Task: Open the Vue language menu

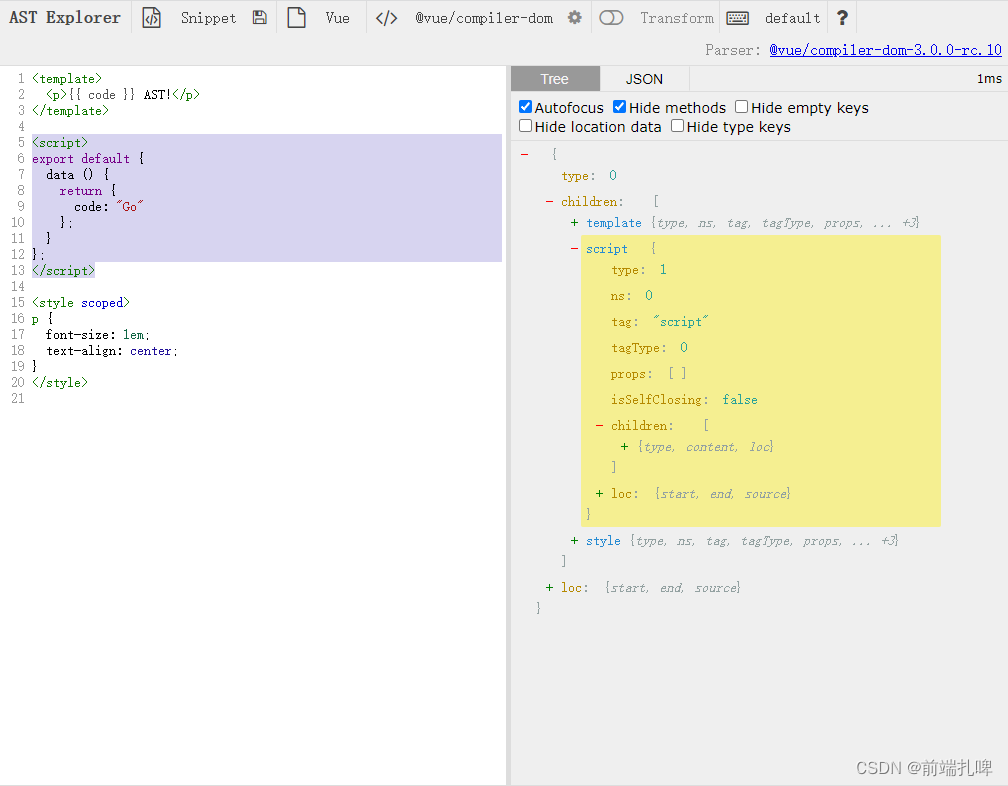Action: click(x=338, y=18)
